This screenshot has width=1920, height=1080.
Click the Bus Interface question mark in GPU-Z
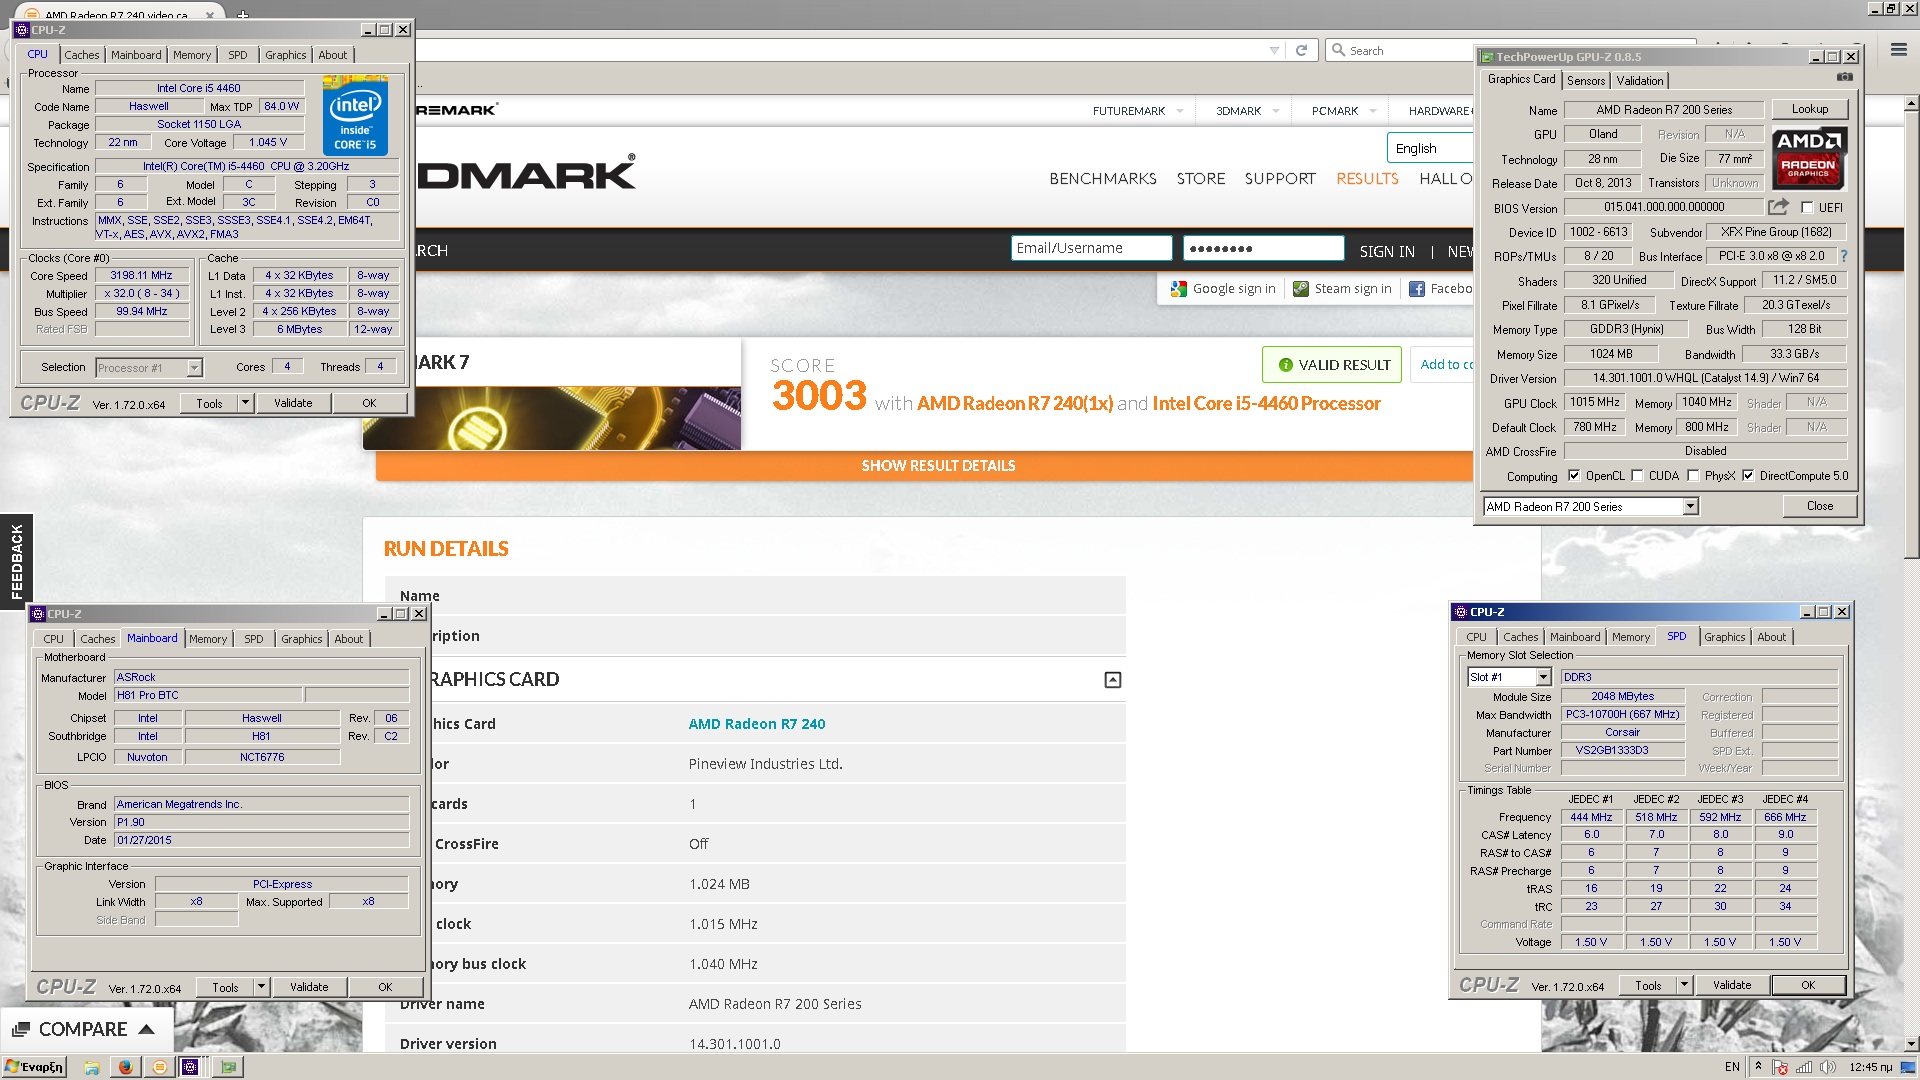1844,256
